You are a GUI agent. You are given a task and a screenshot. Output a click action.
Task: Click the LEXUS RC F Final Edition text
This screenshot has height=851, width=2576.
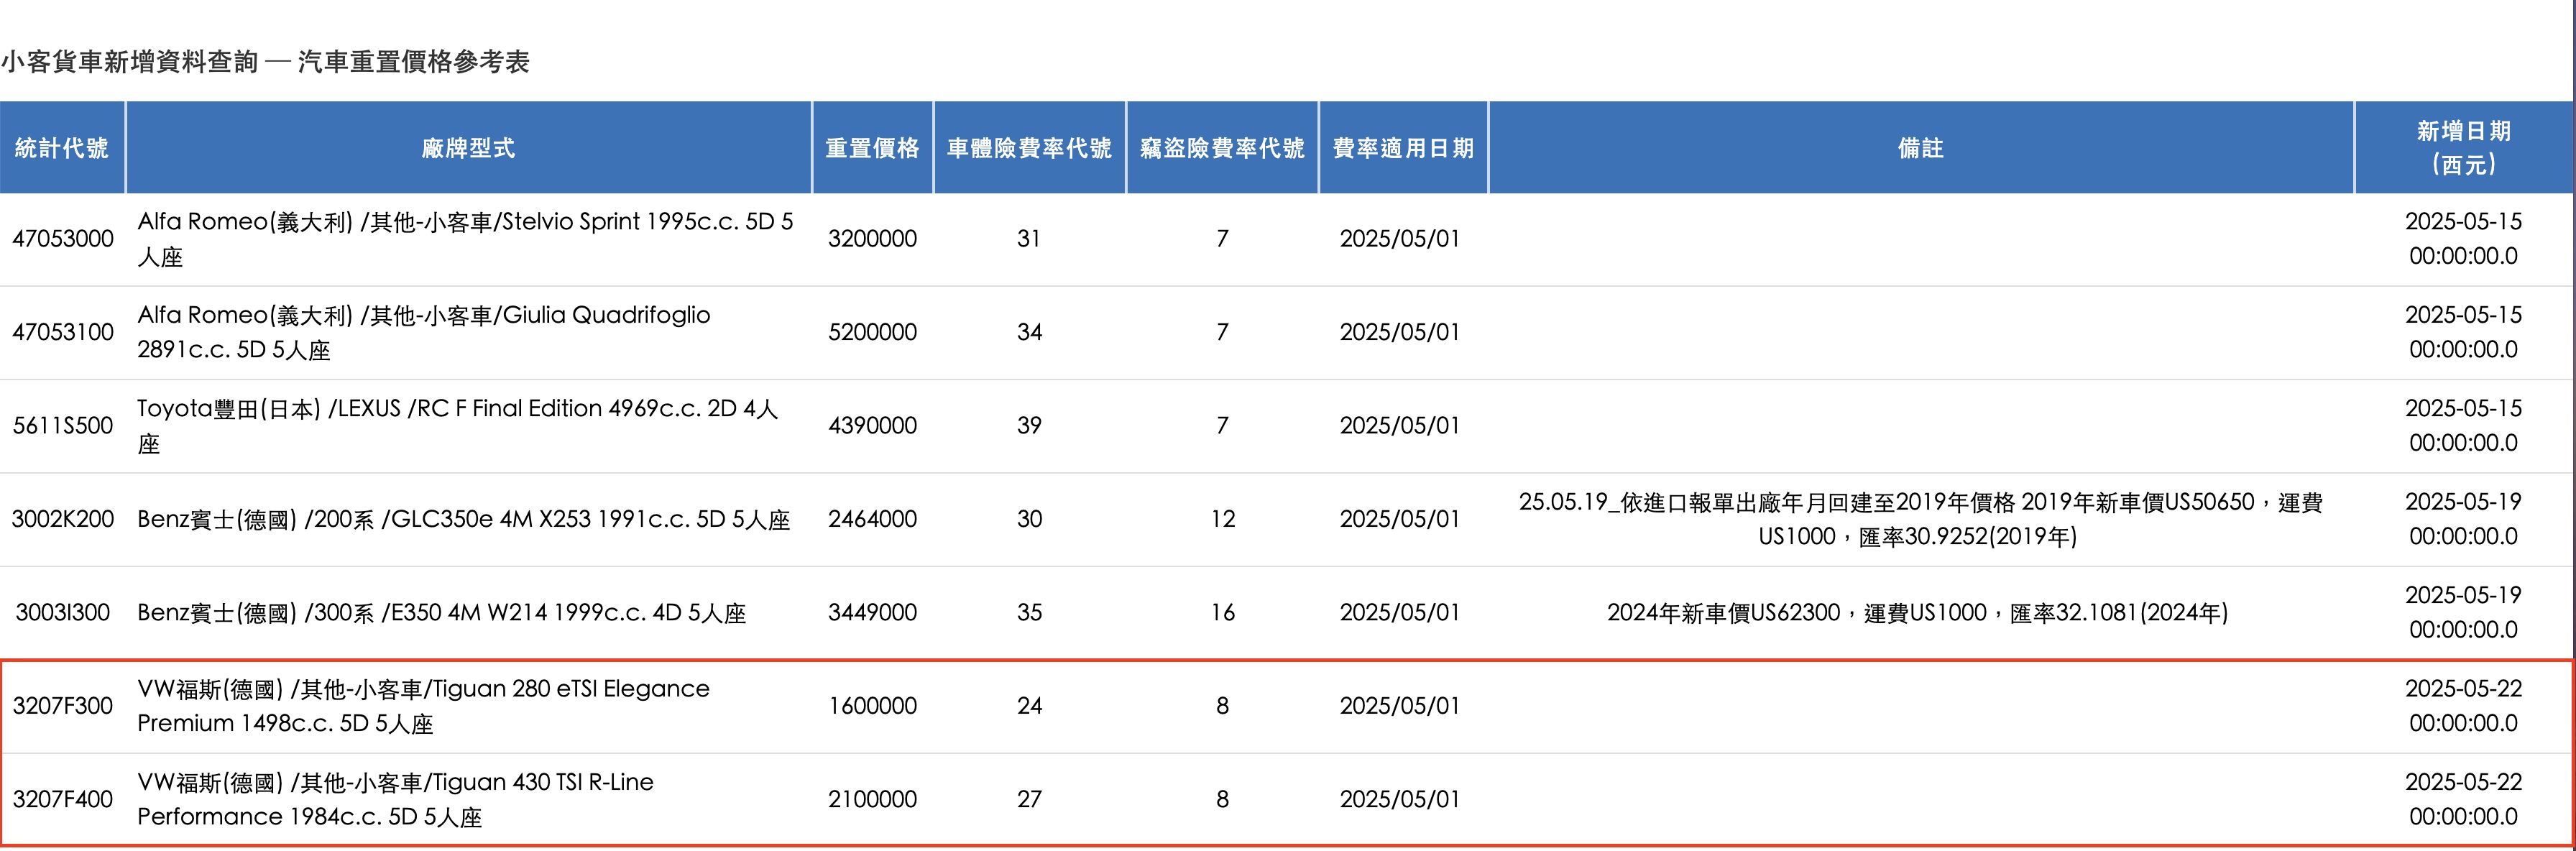(458, 426)
